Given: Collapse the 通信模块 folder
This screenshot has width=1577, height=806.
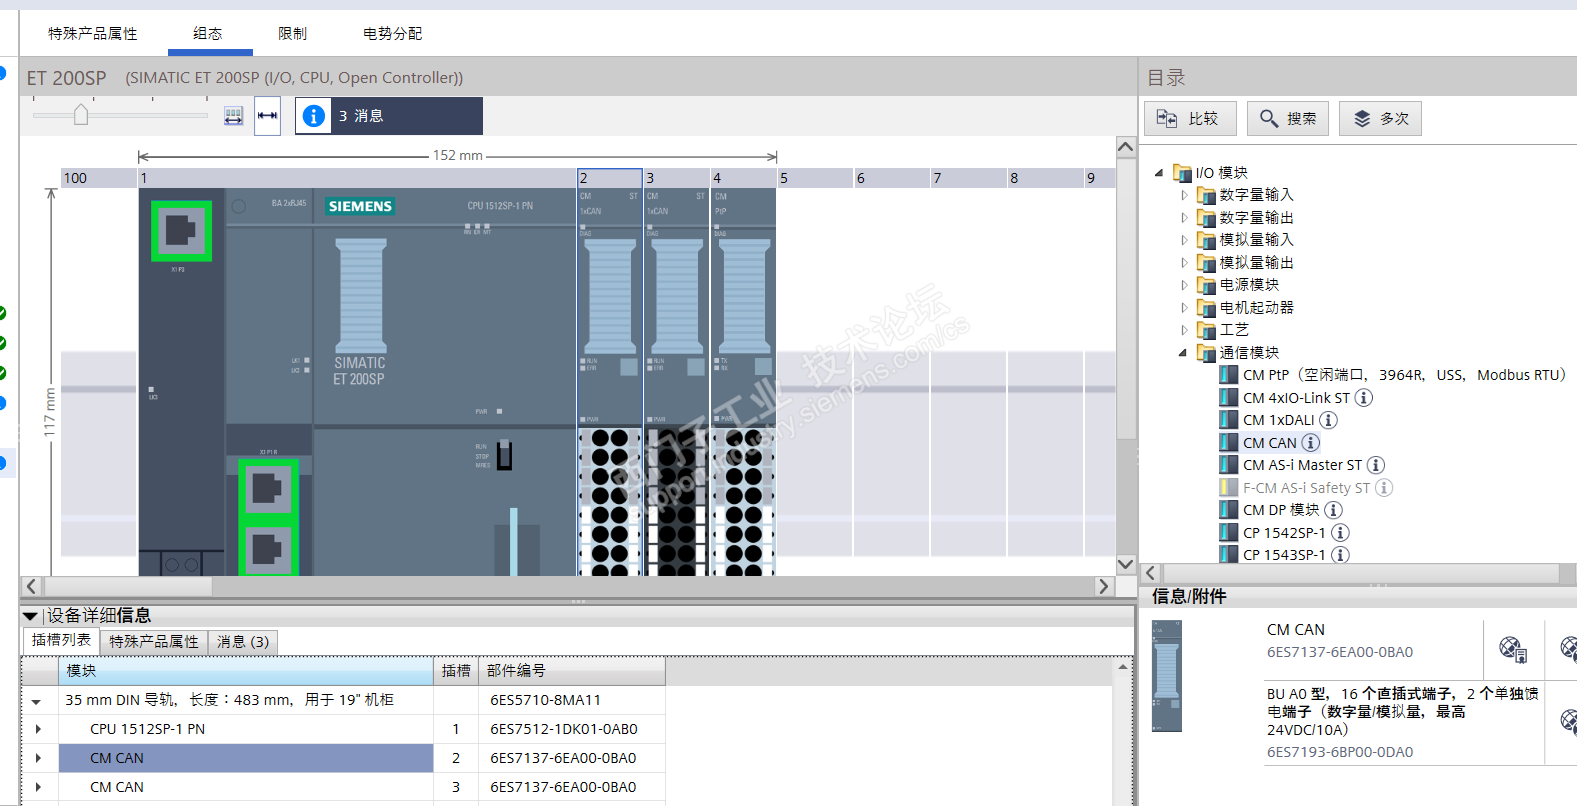Looking at the screenshot, I should point(1183,353).
